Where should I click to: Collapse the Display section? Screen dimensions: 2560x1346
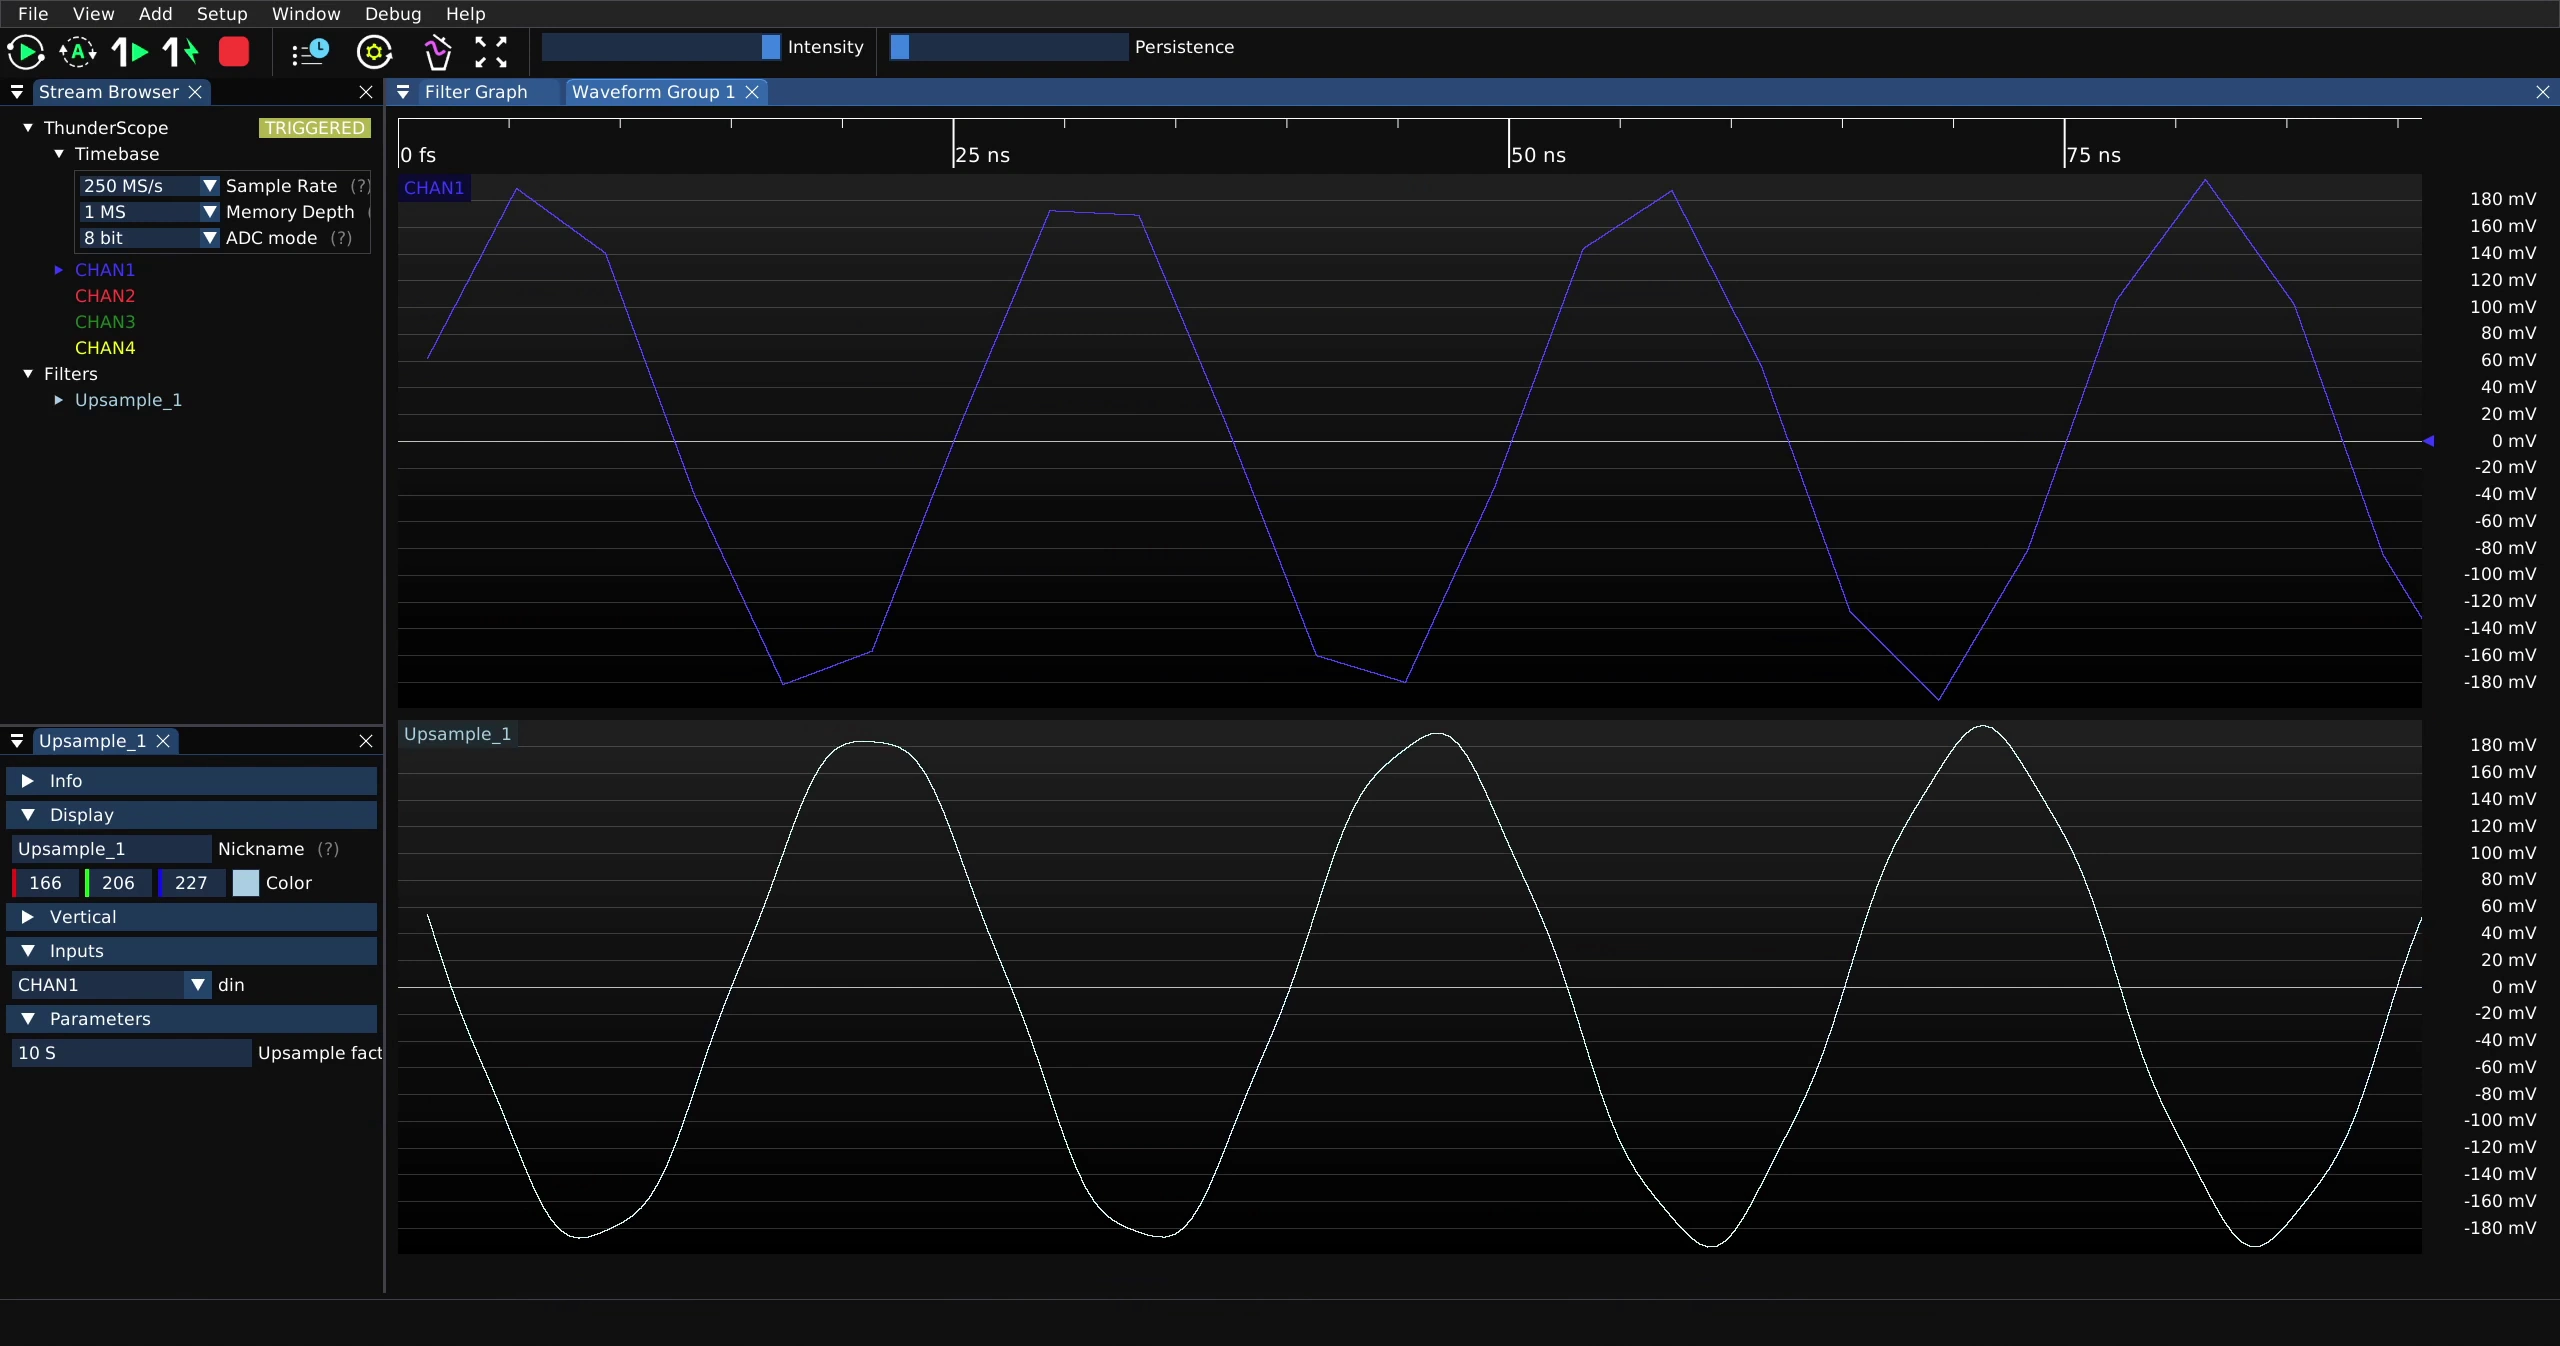click(x=192, y=815)
